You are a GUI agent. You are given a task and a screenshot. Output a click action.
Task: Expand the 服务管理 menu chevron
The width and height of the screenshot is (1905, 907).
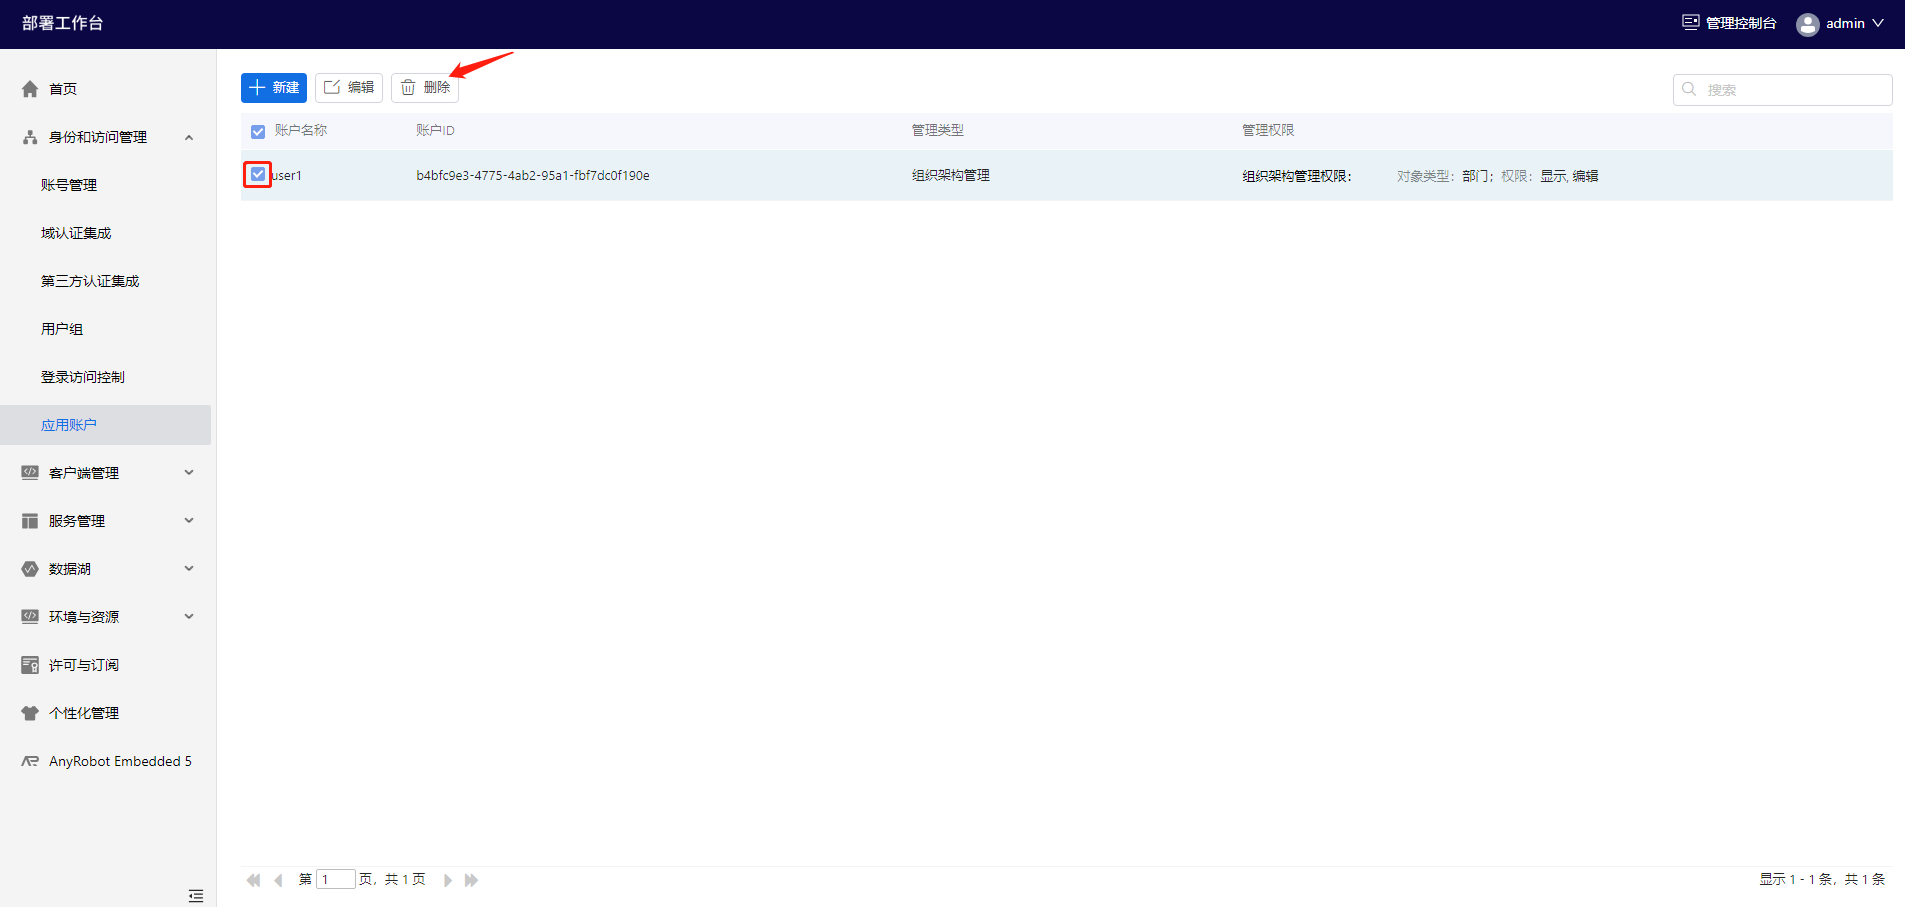(189, 521)
